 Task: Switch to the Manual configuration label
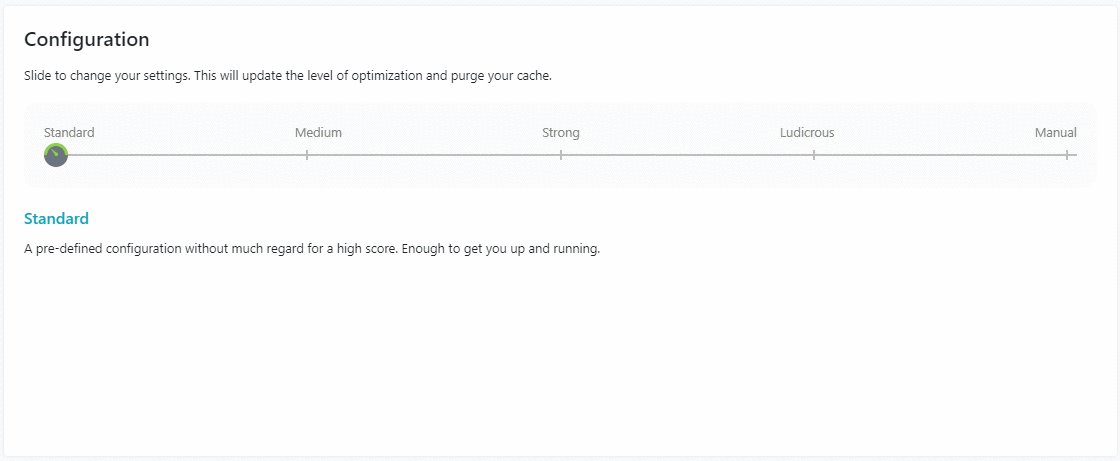(x=1055, y=132)
